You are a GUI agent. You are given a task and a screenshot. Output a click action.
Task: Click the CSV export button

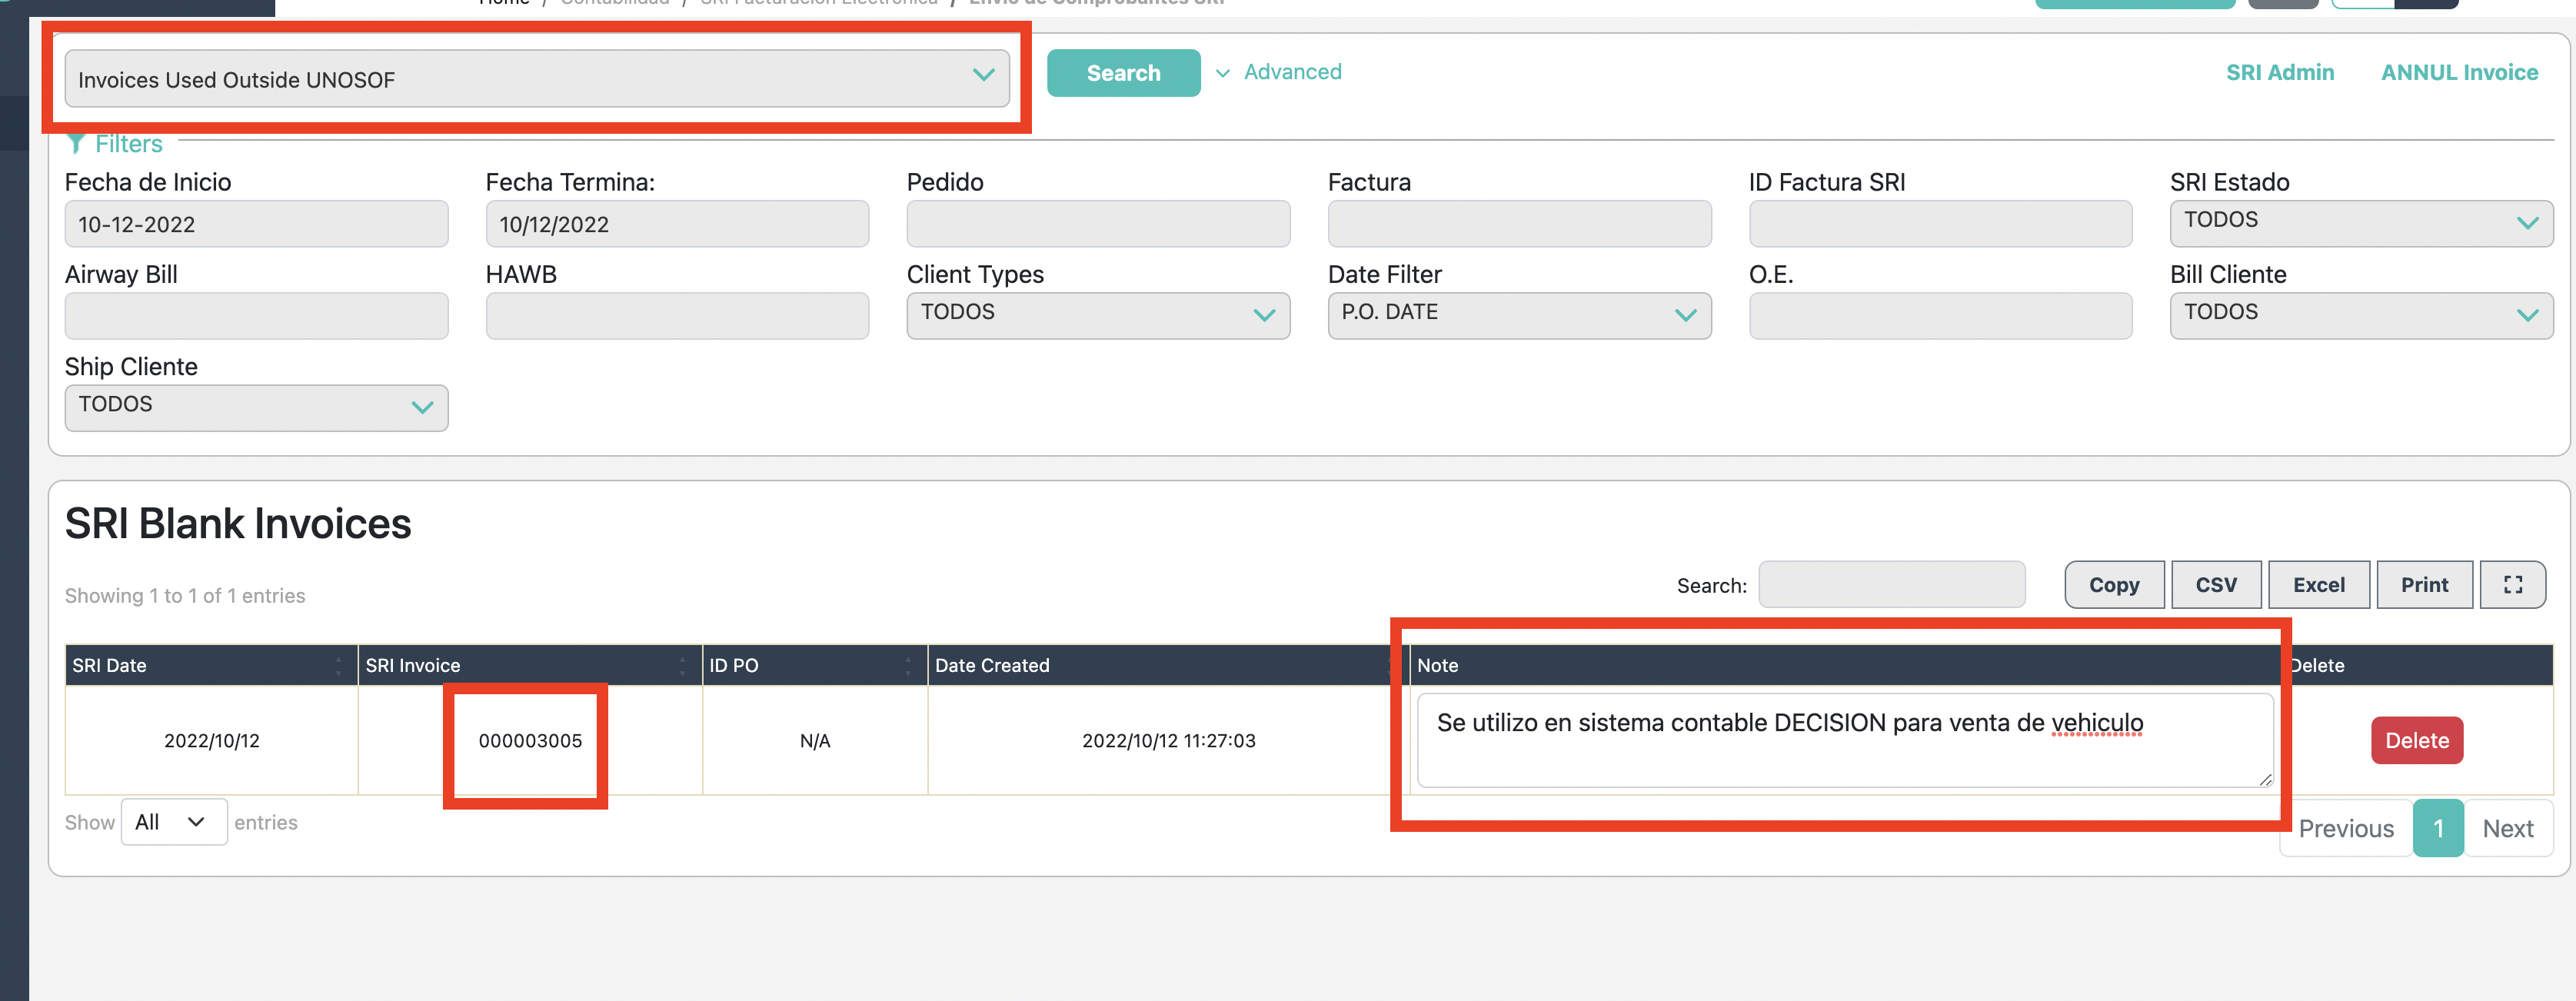point(2216,585)
